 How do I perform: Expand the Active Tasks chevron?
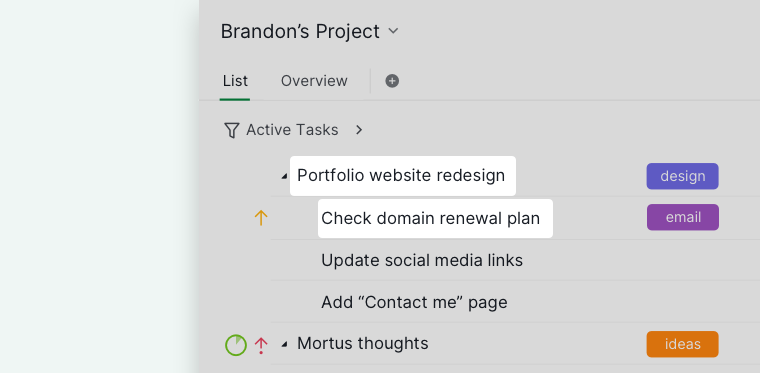tap(359, 130)
